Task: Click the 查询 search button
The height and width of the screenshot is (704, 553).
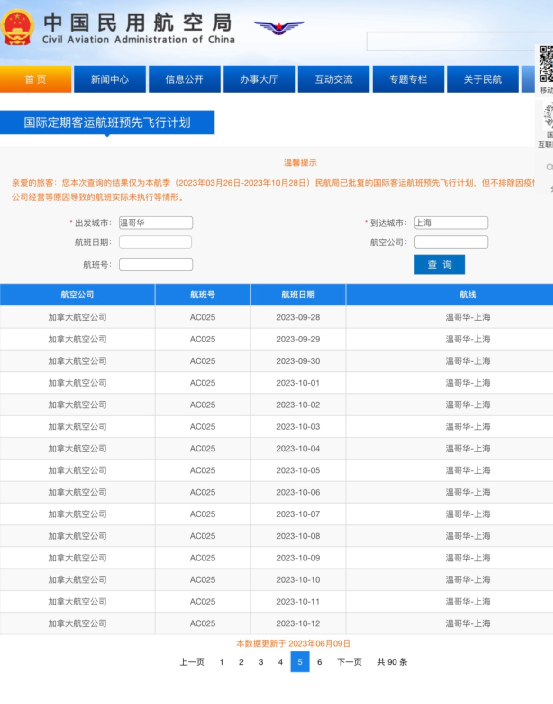Action: coord(439,264)
